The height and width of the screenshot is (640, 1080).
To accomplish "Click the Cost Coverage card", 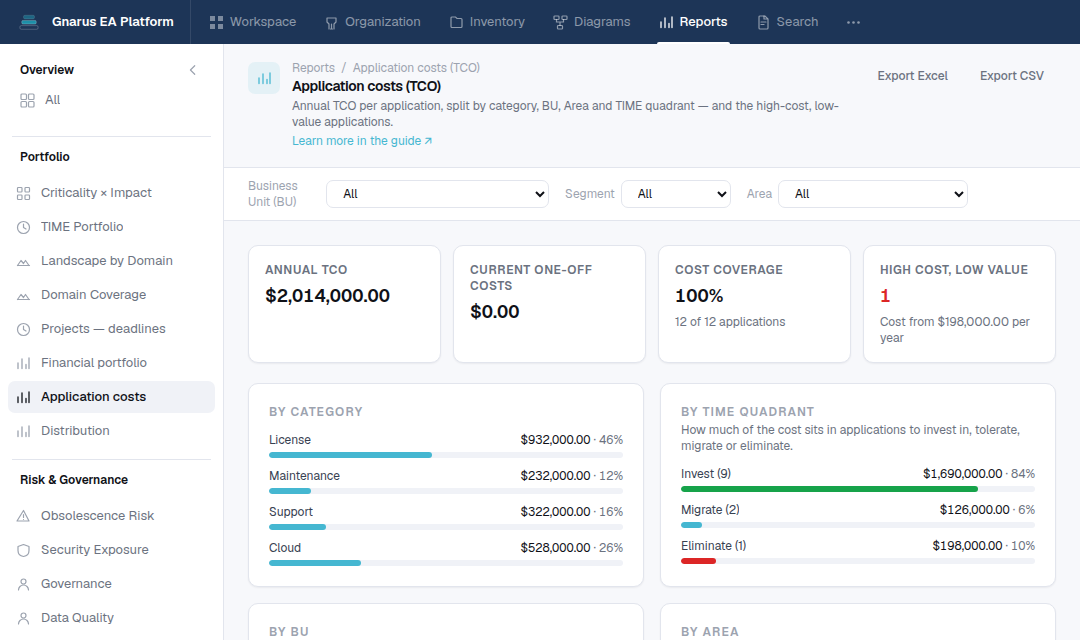I will point(754,304).
